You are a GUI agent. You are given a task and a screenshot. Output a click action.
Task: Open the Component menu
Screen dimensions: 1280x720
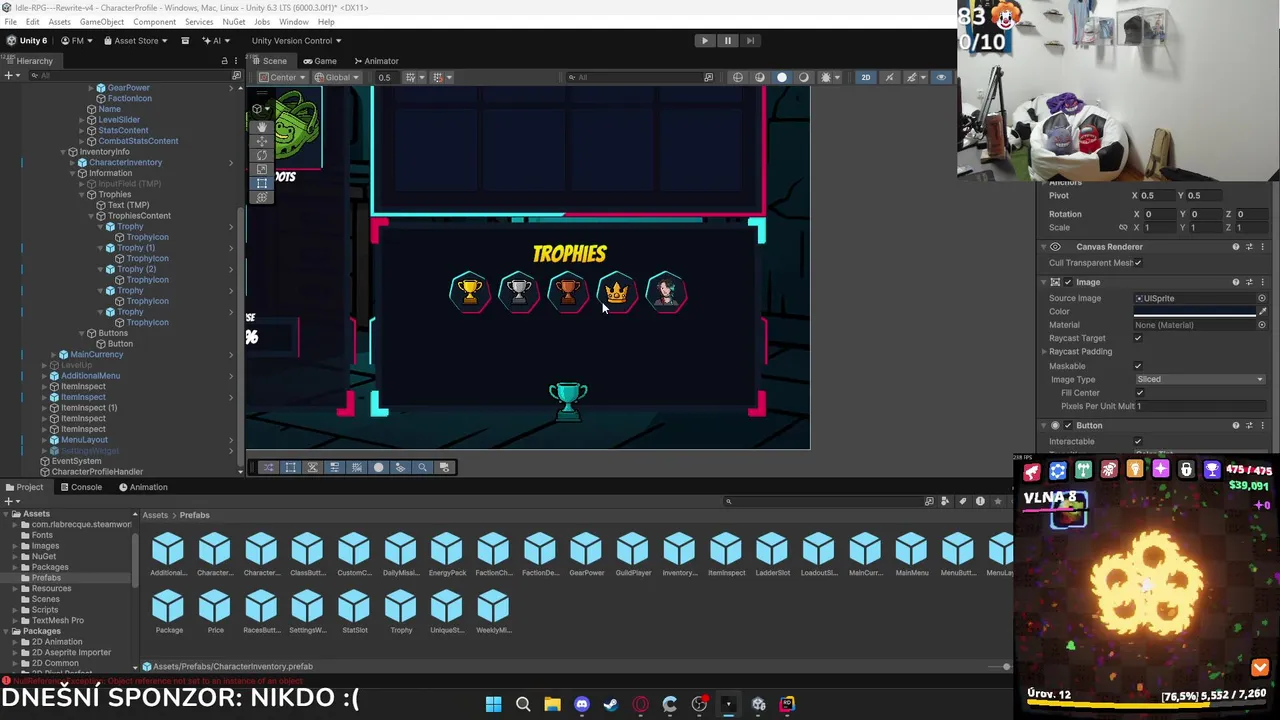pyautogui.click(x=154, y=22)
